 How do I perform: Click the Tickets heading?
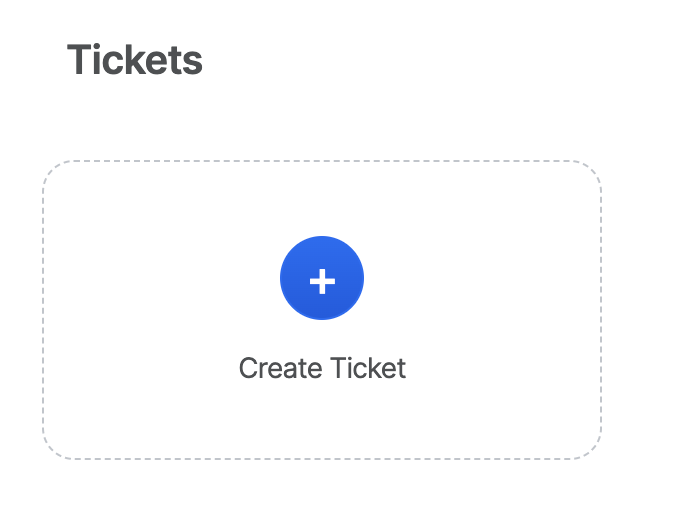[135, 60]
